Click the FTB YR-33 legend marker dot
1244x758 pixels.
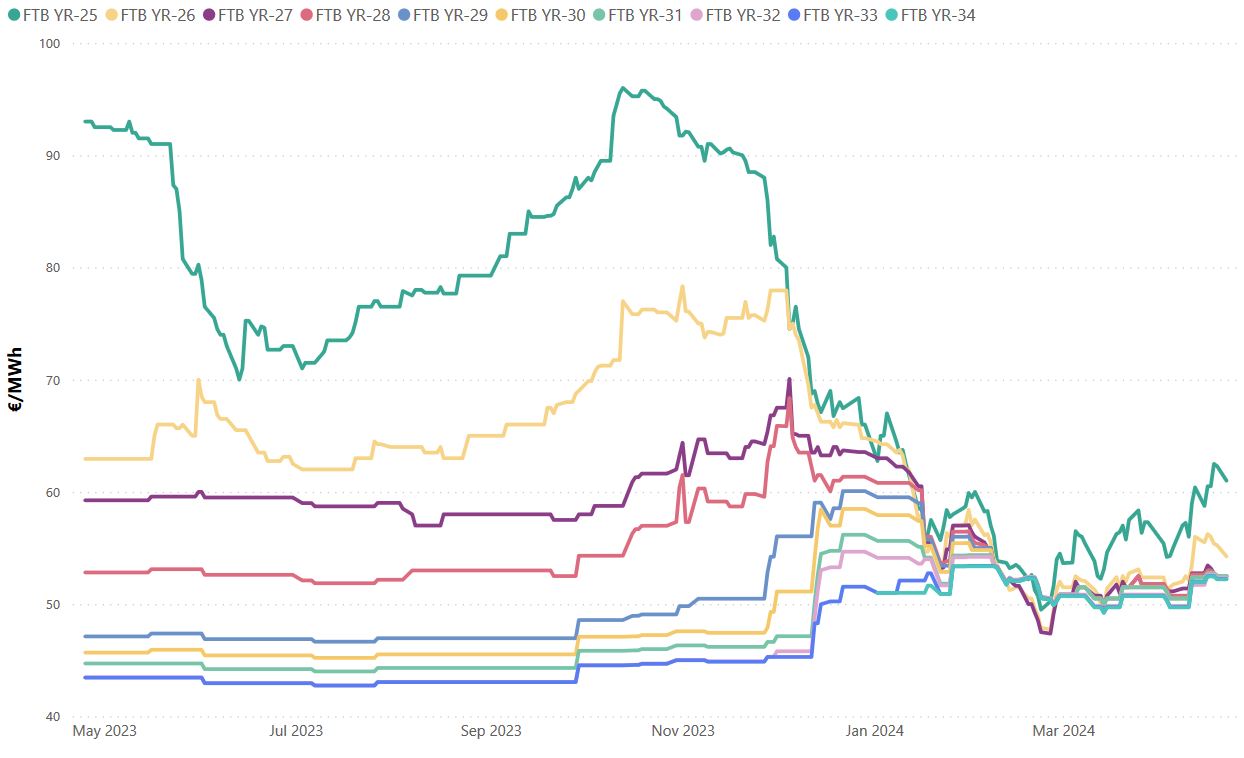[794, 15]
